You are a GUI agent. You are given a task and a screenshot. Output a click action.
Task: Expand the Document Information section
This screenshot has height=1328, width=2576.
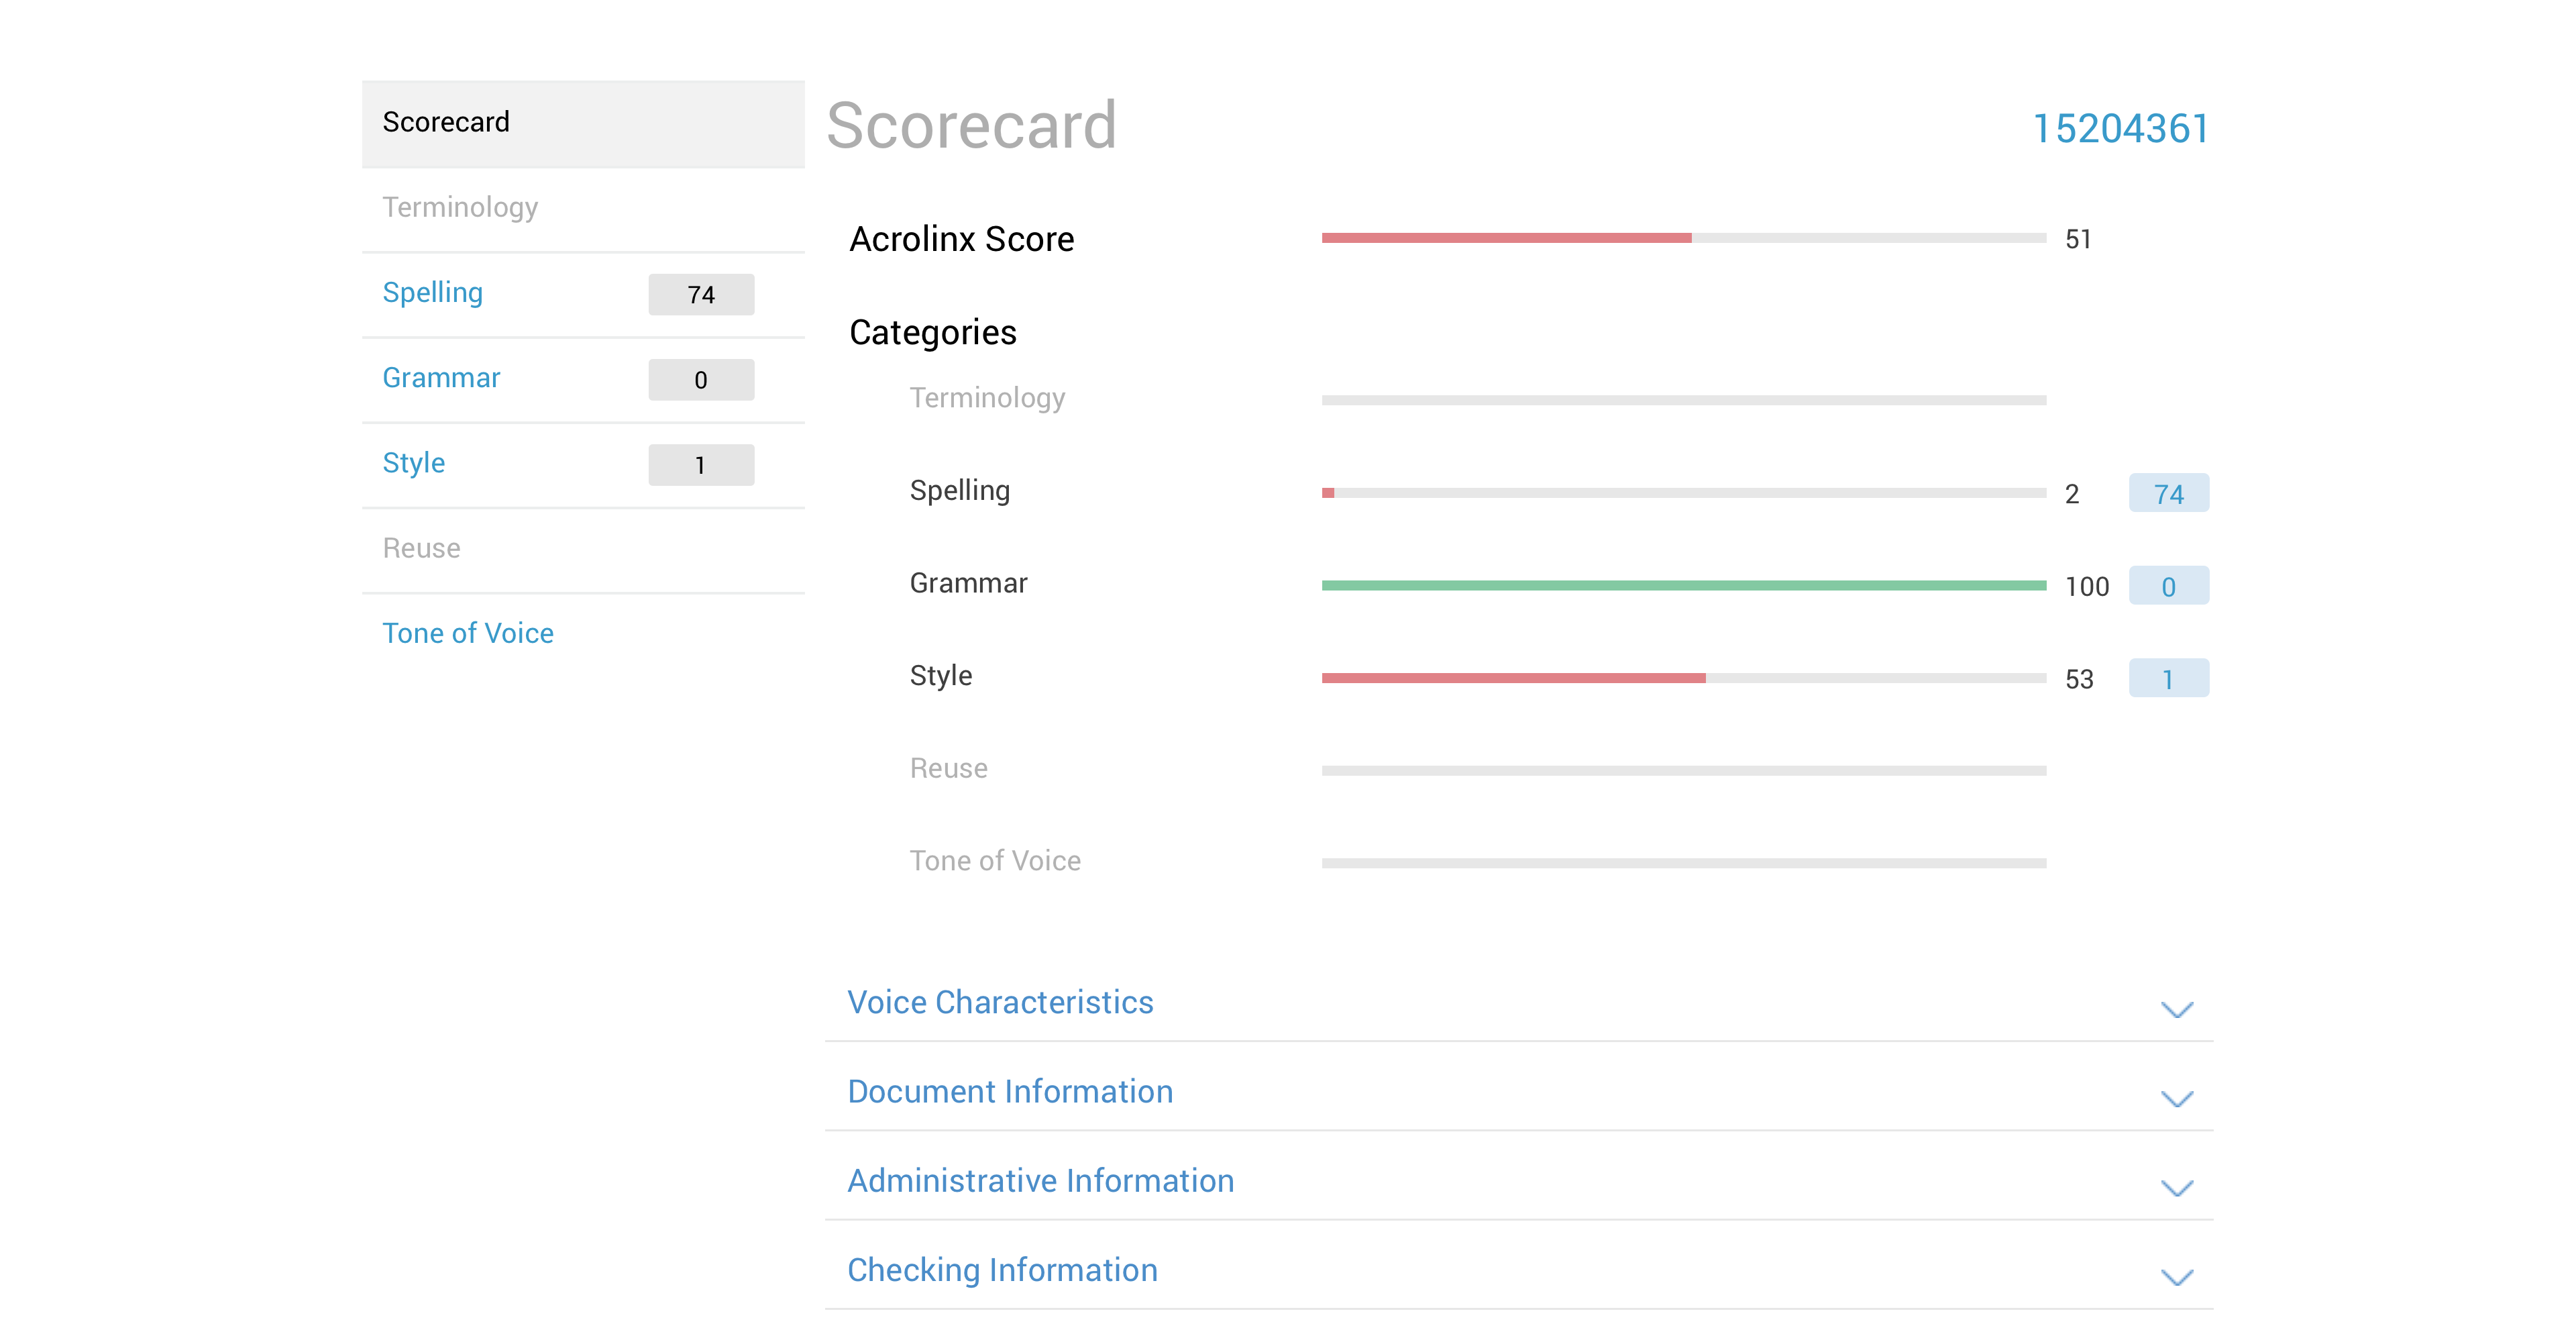[1010, 1091]
